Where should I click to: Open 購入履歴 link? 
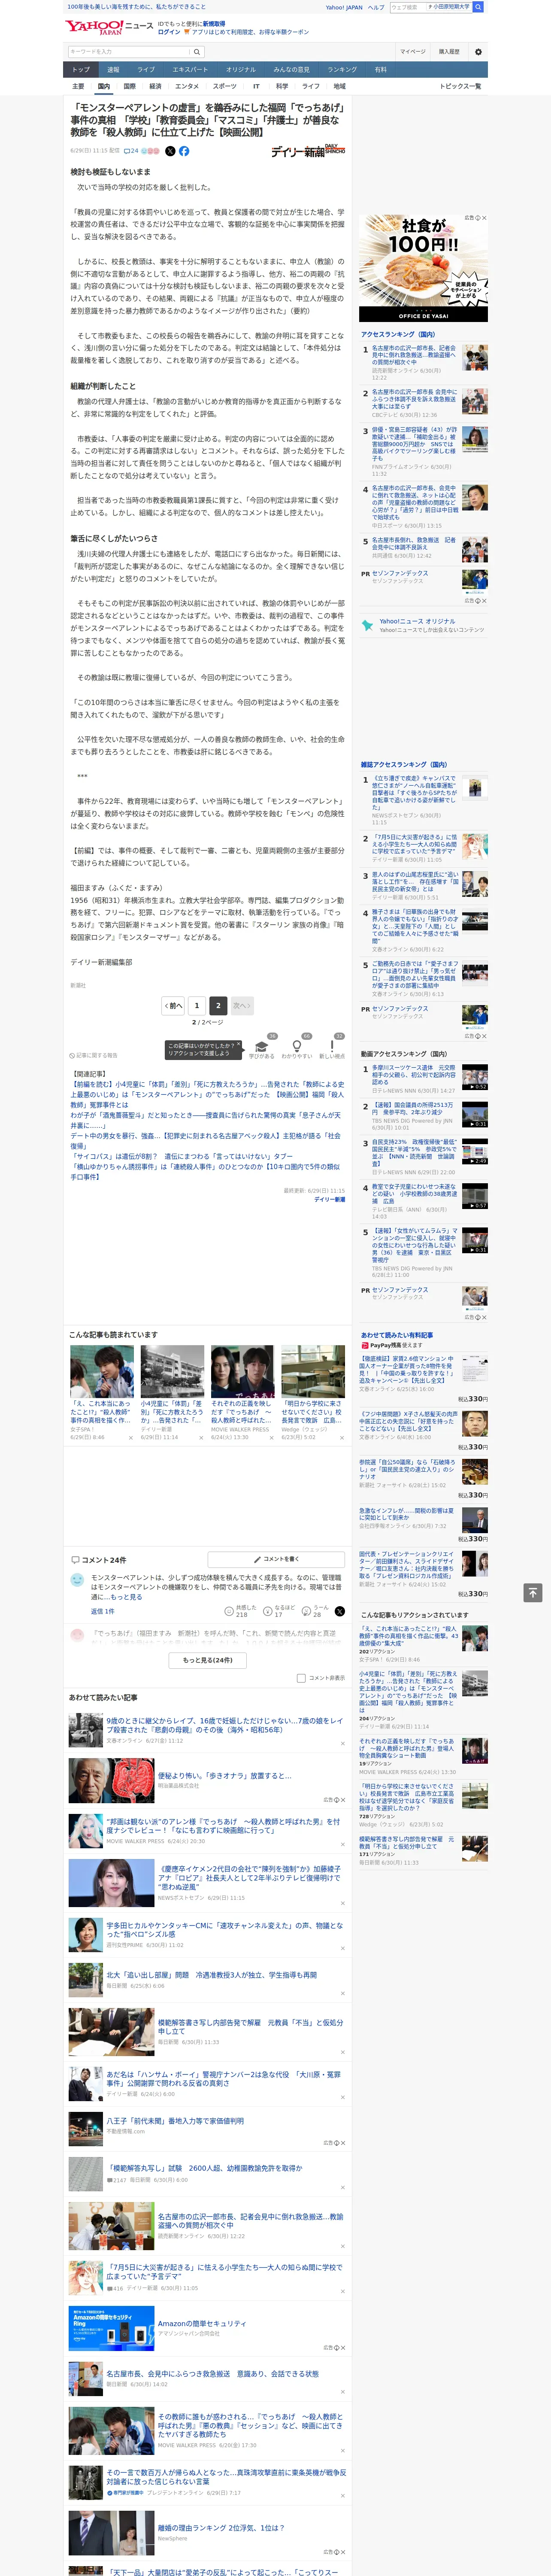click(449, 52)
